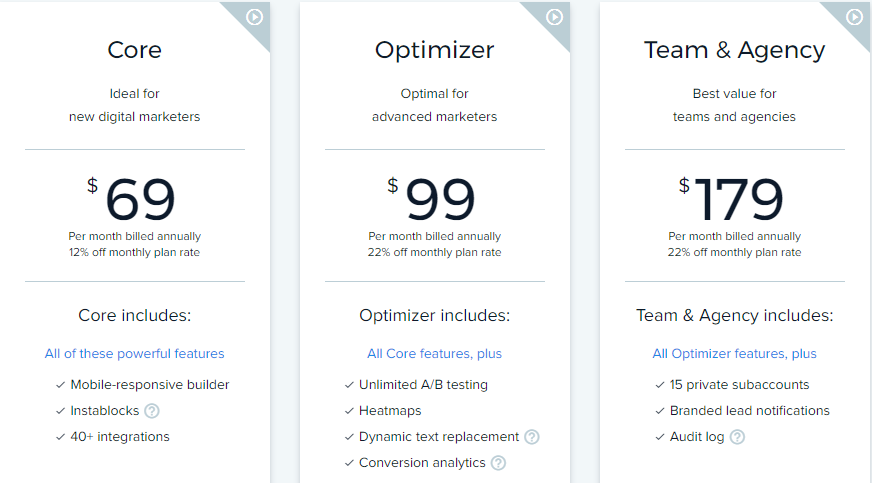Click help icon beside Dynamic text replacement
The image size is (872, 483).
(532, 437)
